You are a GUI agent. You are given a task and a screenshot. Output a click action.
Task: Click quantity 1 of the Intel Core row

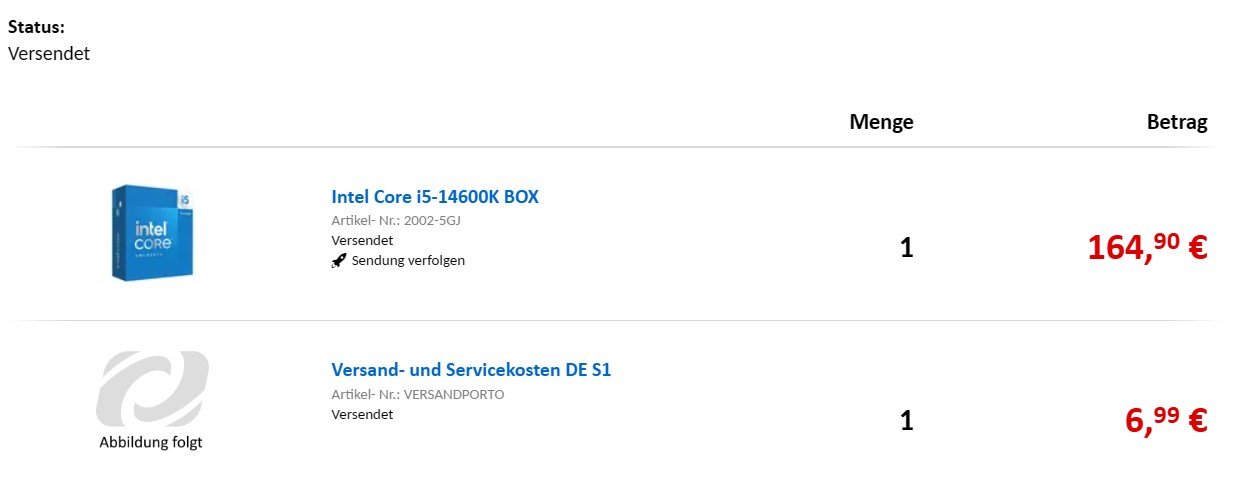[x=906, y=247]
